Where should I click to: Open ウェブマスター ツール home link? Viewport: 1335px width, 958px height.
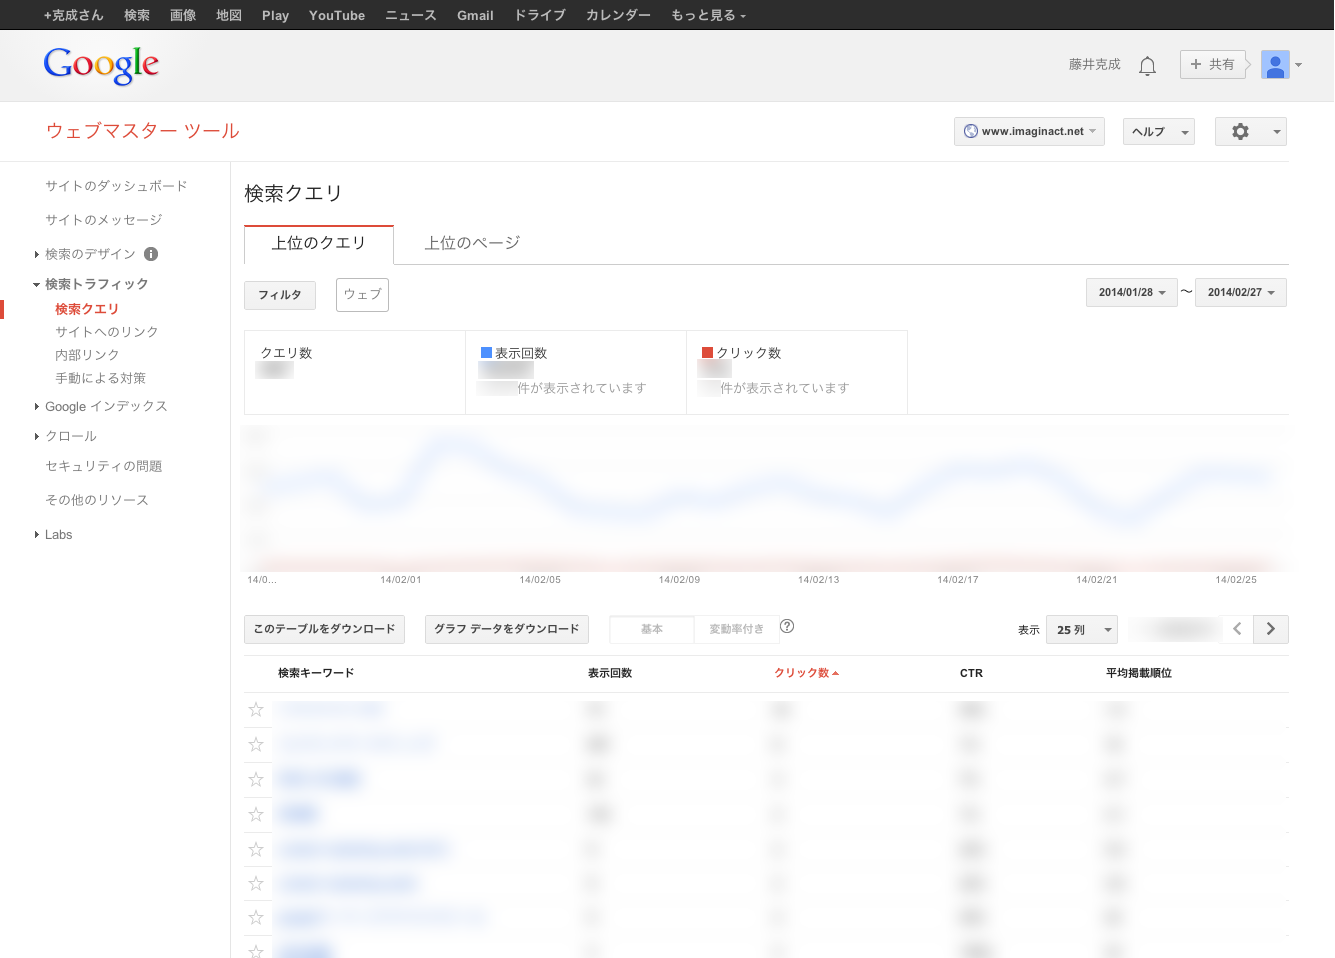click(x=143, y=131)
